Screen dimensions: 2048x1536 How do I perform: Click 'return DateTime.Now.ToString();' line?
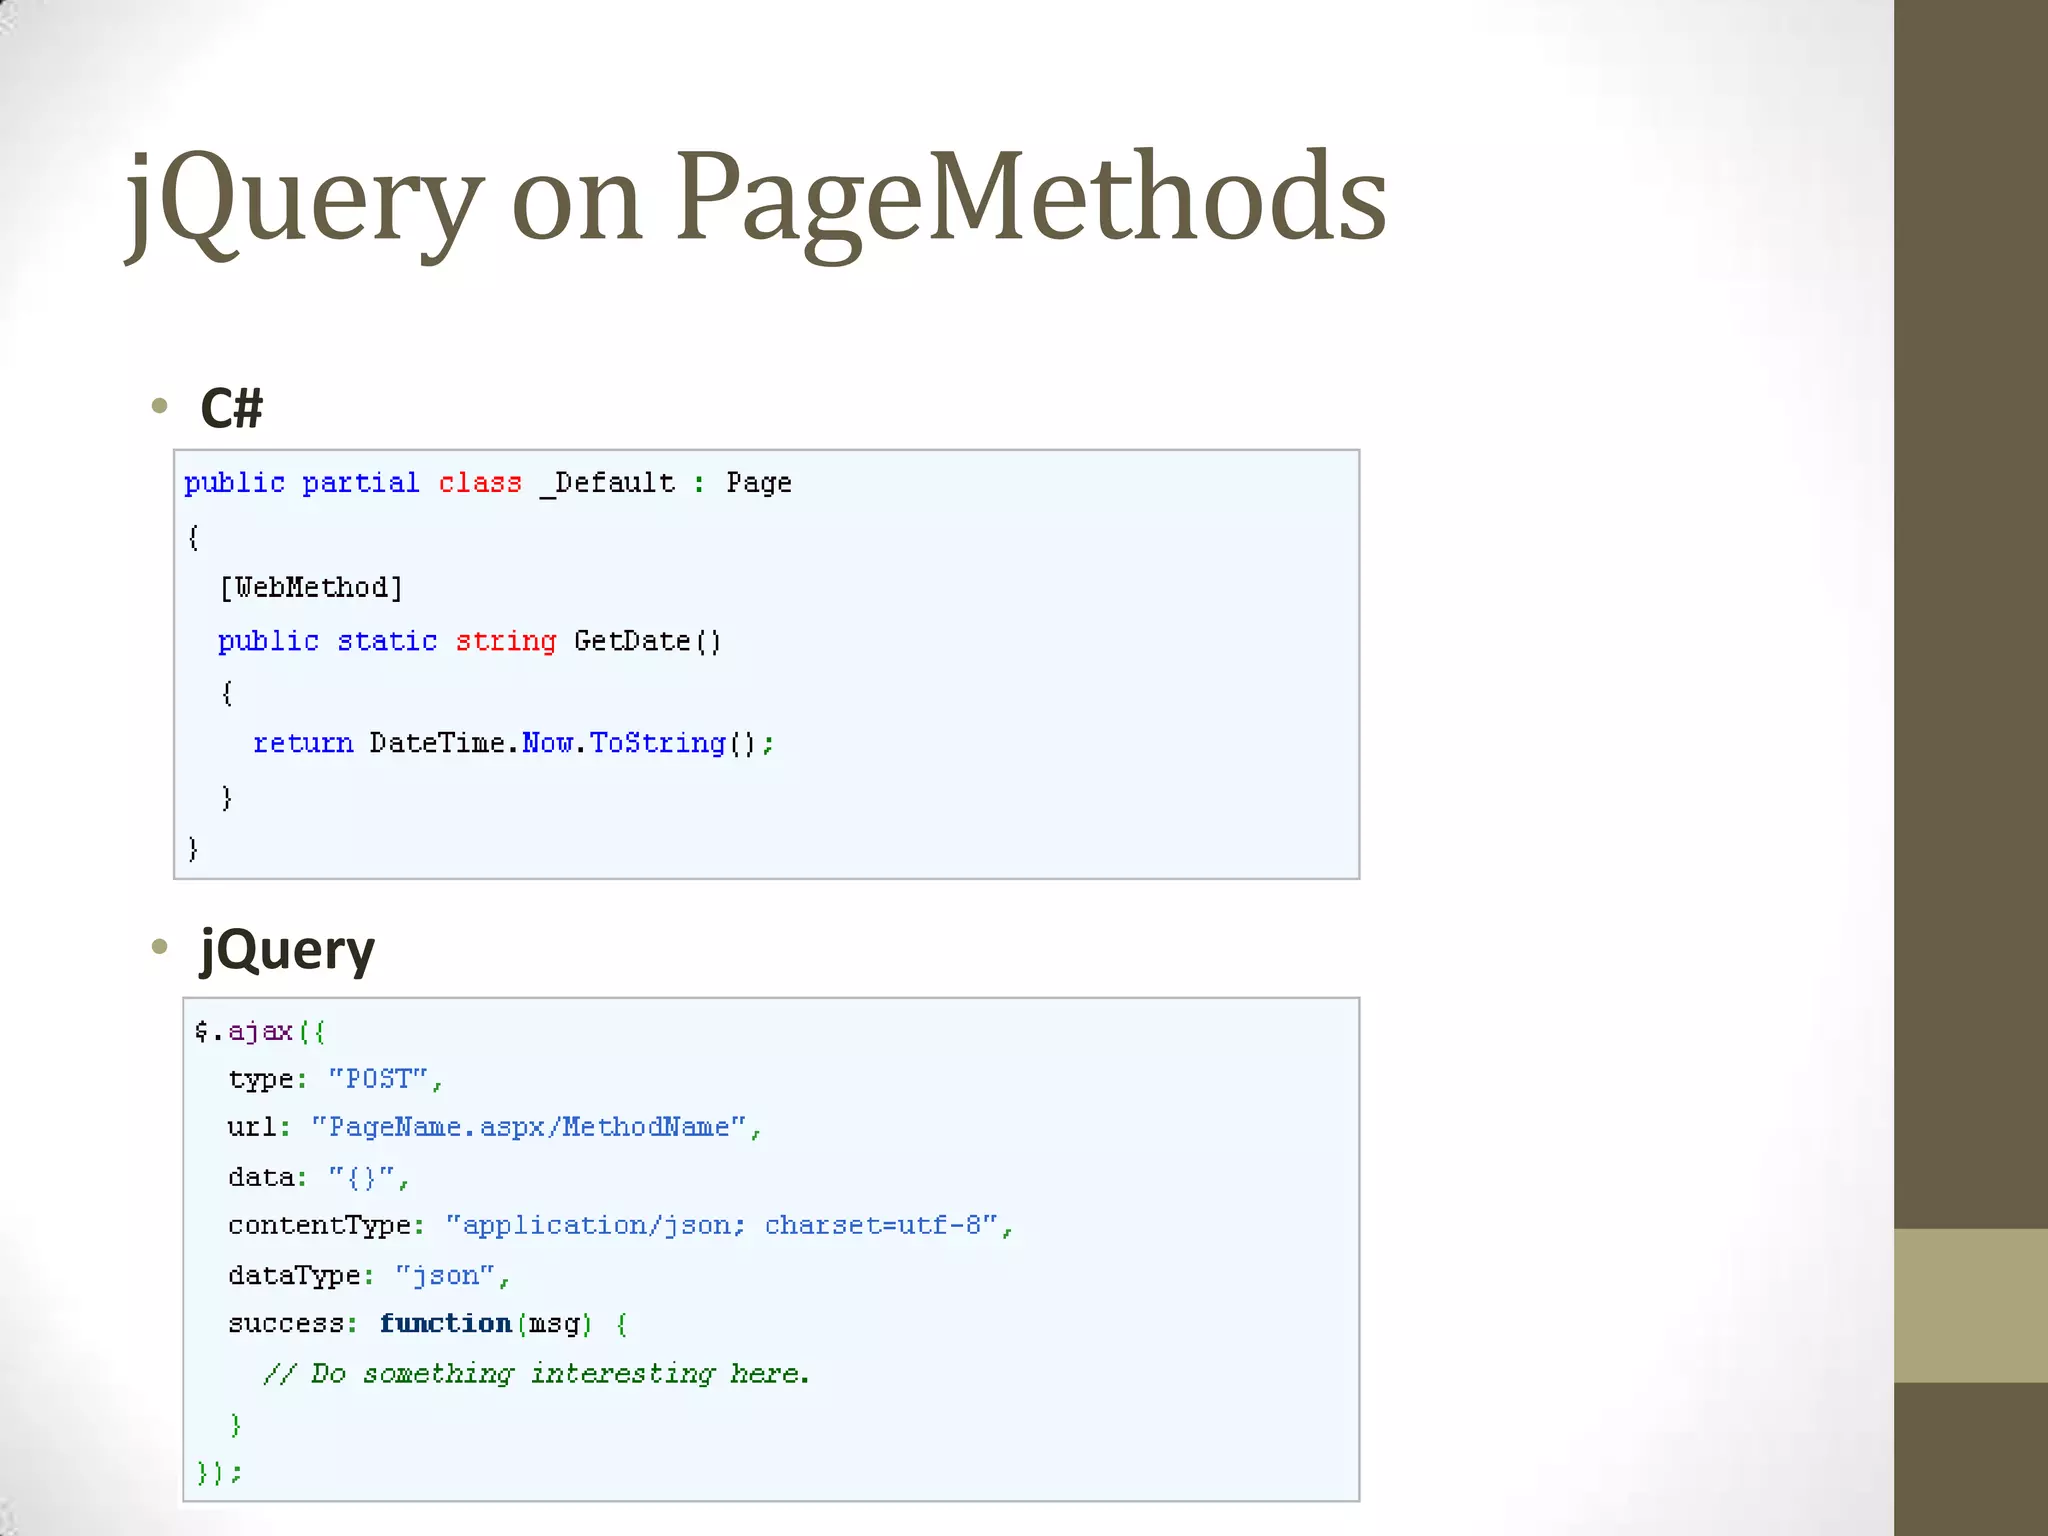pyautogui.click(x=514, y=743)
